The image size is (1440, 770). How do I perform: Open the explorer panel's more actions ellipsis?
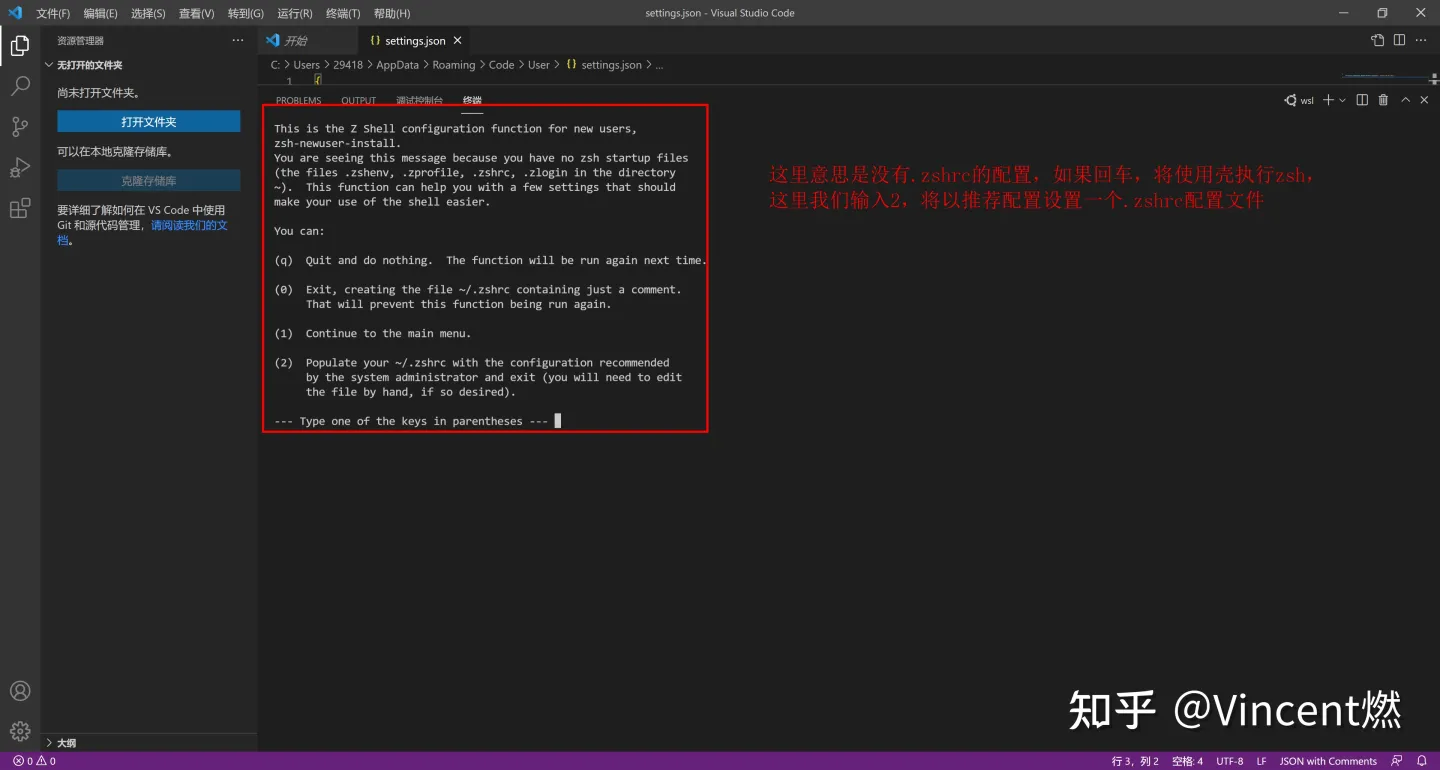click(238, 41)
